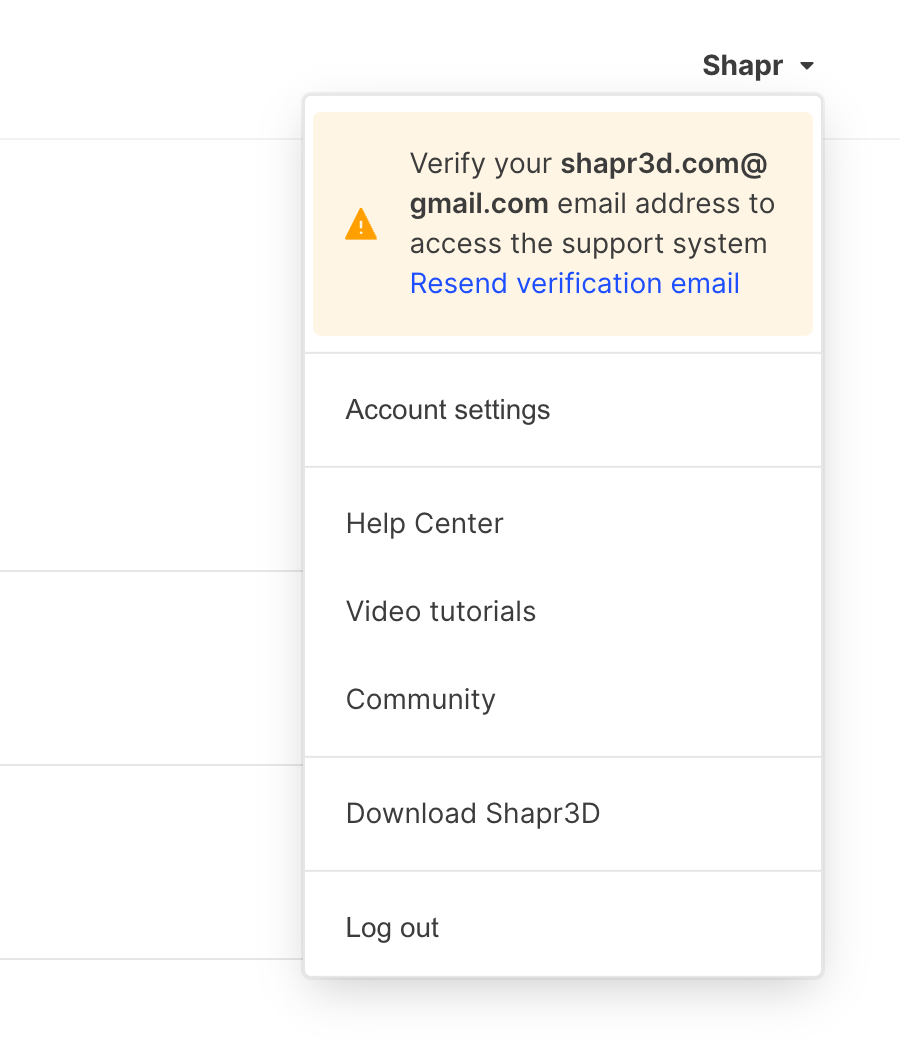900x1040 pixels.
Task: Click the orange warning triangle icon
Action: coord(361,224)
